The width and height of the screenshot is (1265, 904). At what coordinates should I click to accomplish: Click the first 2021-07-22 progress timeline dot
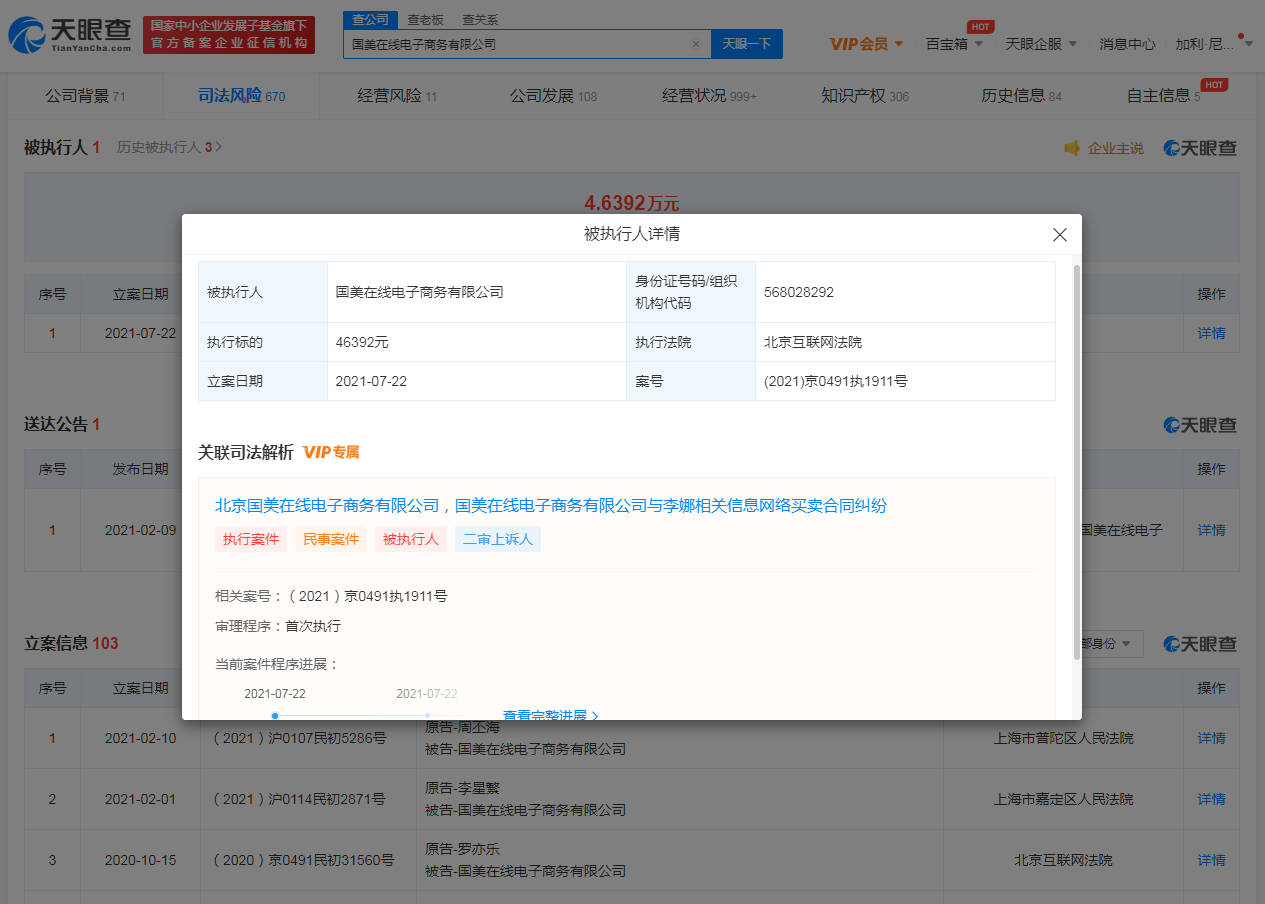tap(275, 715)
